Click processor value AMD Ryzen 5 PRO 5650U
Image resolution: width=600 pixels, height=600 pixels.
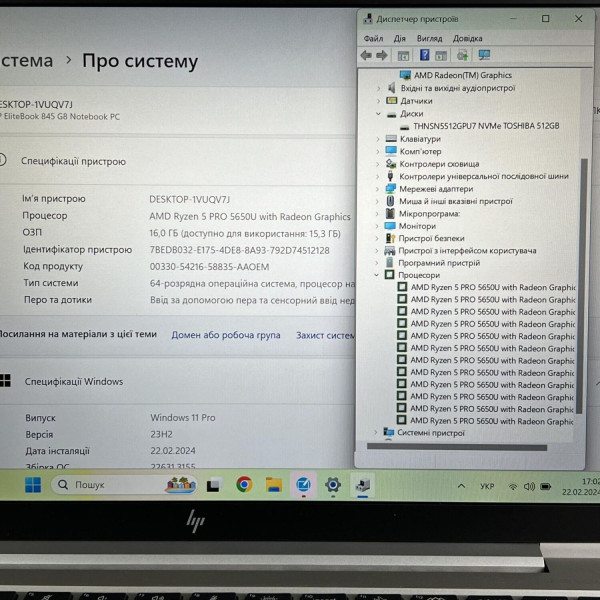pos(249,217)
